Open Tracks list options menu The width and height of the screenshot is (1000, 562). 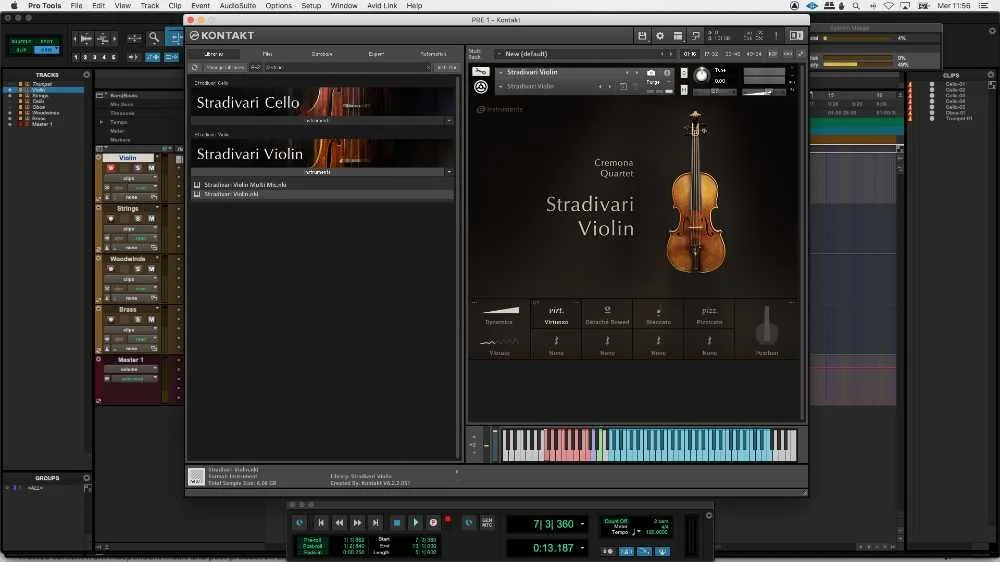pyautogui.click(x=86, y=75)
